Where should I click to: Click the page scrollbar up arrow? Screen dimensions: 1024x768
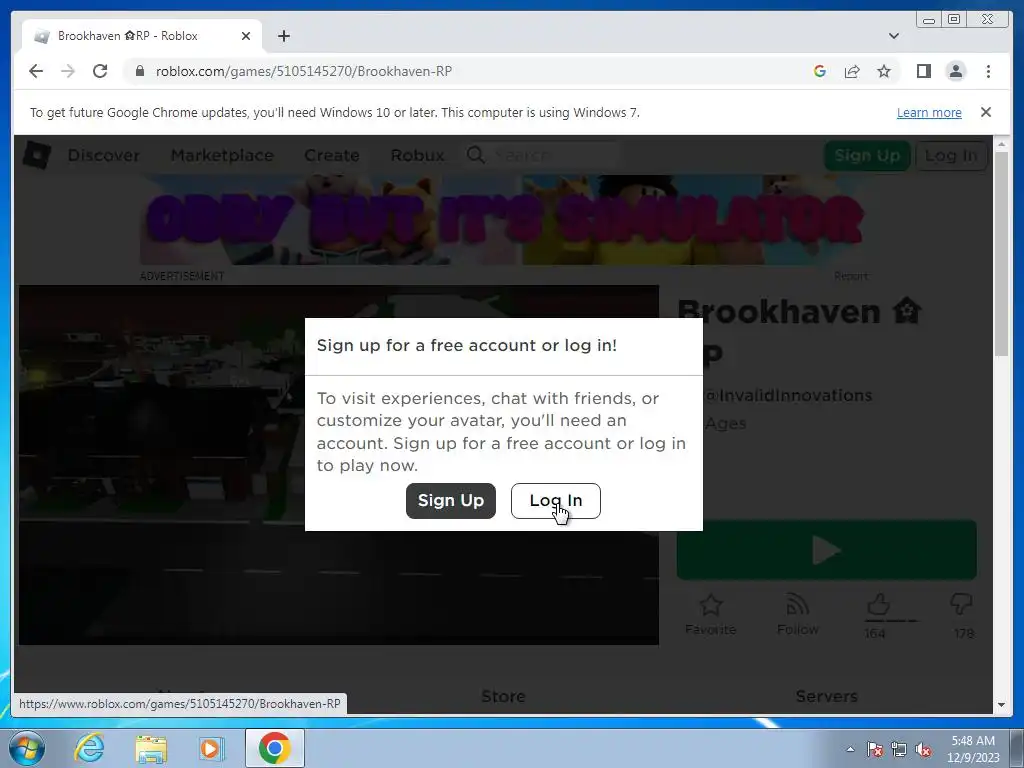(1001, 144)
